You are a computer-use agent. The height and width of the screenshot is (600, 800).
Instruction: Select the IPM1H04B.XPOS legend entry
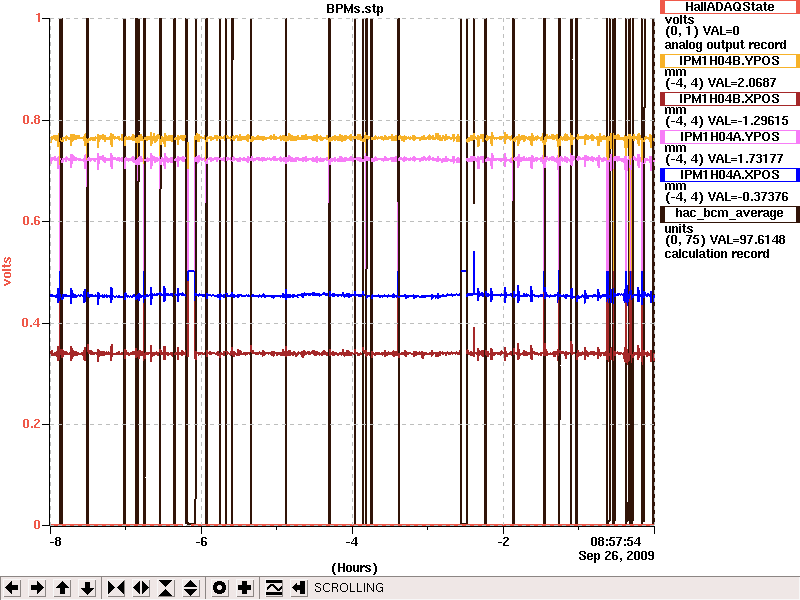click(x=730, y=98)
